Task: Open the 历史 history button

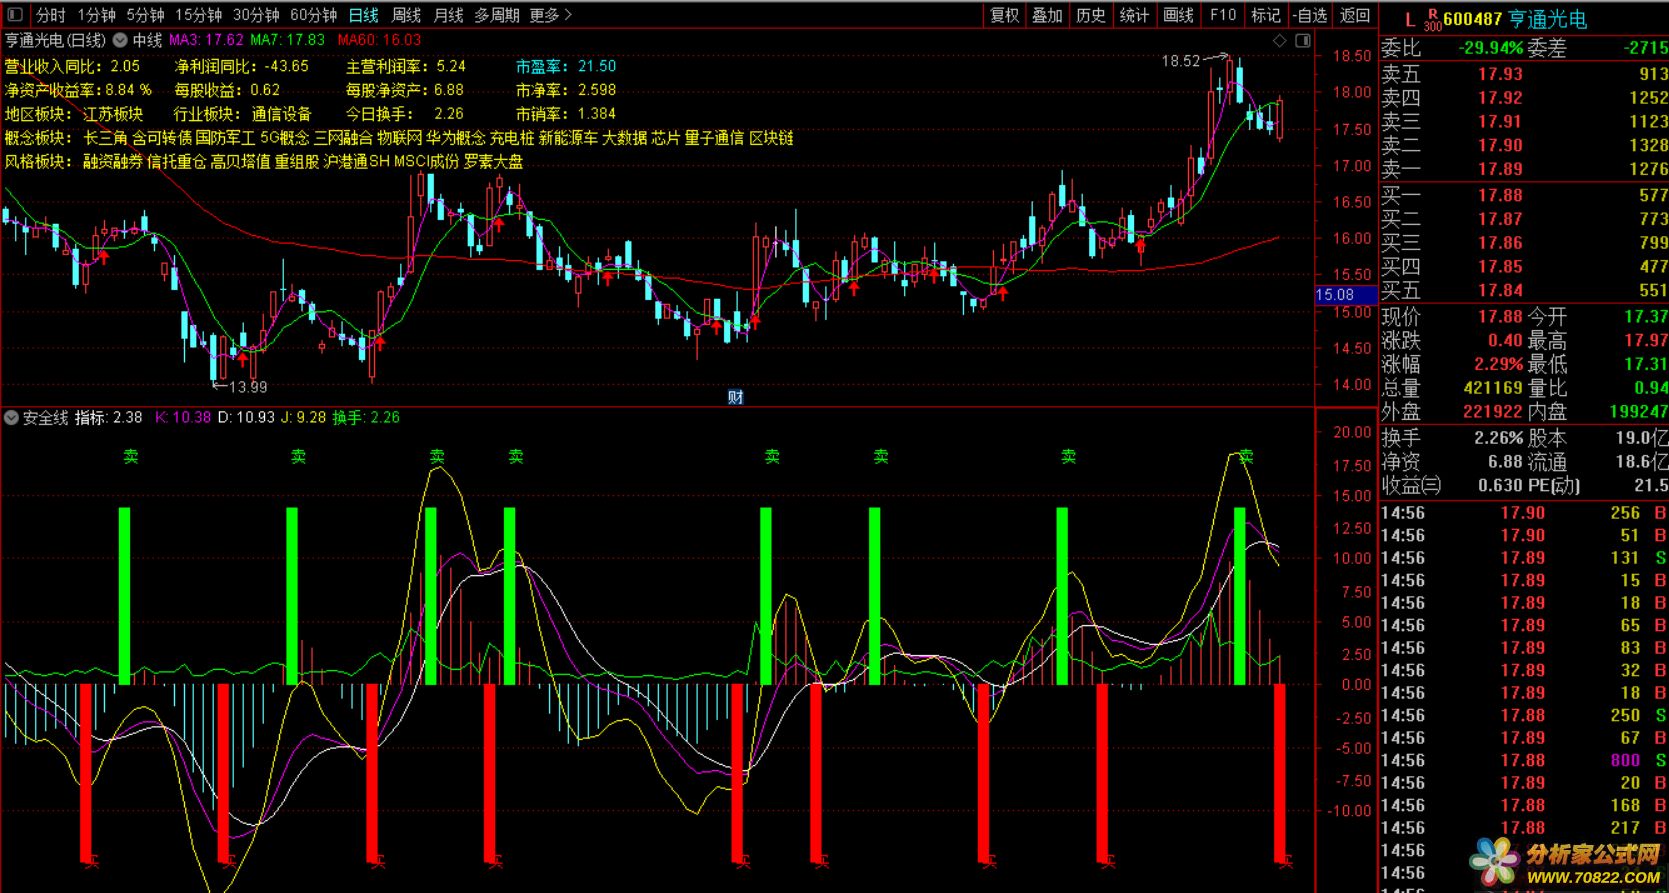Action: tap(1091, 15)
